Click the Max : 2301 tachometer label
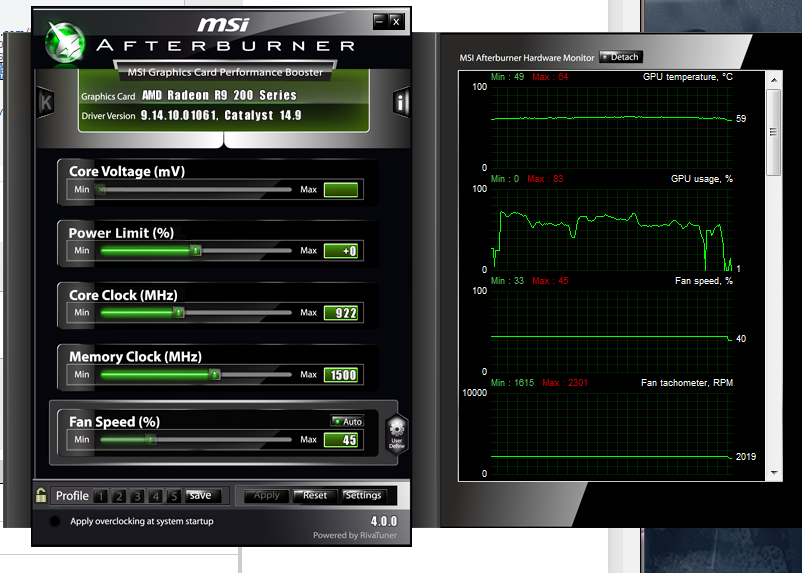802x573 pixels. tap(565, 383)
